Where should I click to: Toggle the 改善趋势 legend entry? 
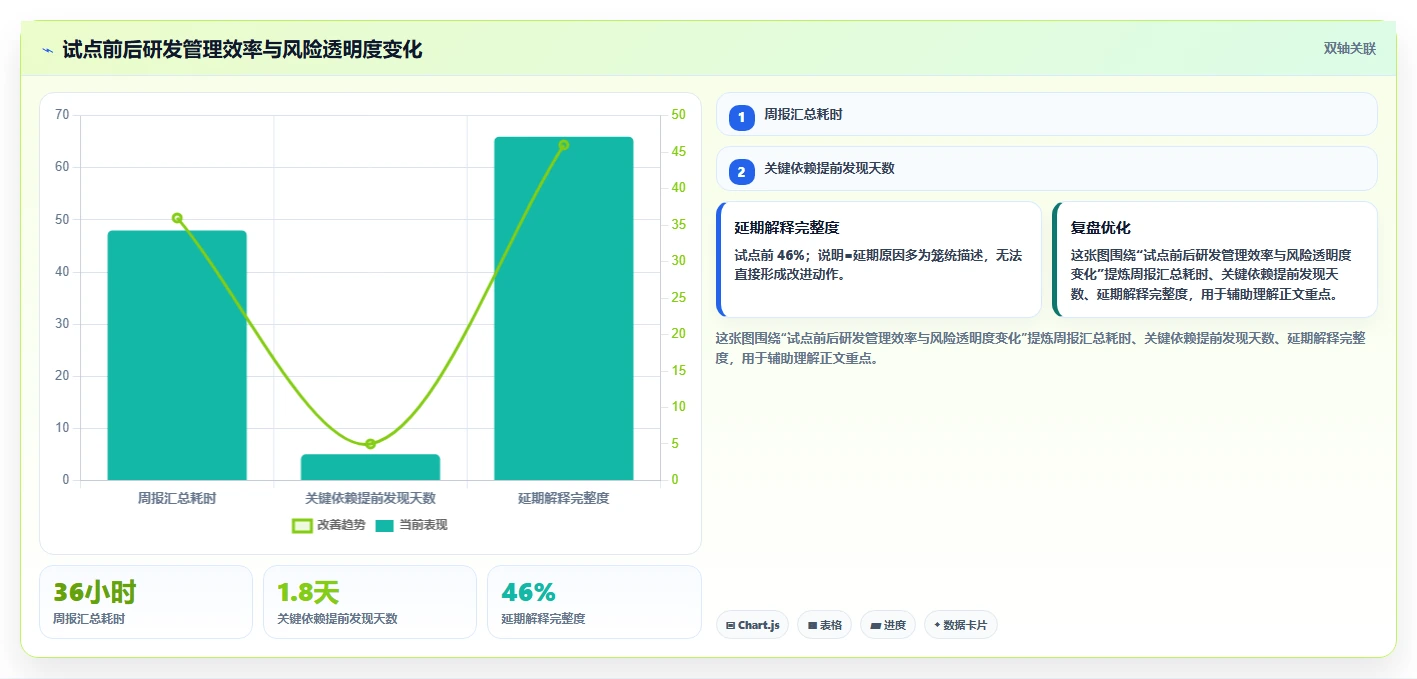pyautogui.click(x=328, y=525)
